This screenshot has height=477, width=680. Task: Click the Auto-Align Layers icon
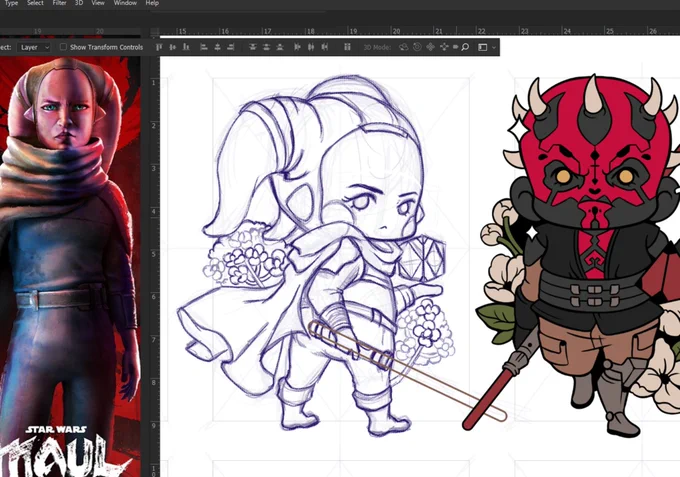(347, 47)
